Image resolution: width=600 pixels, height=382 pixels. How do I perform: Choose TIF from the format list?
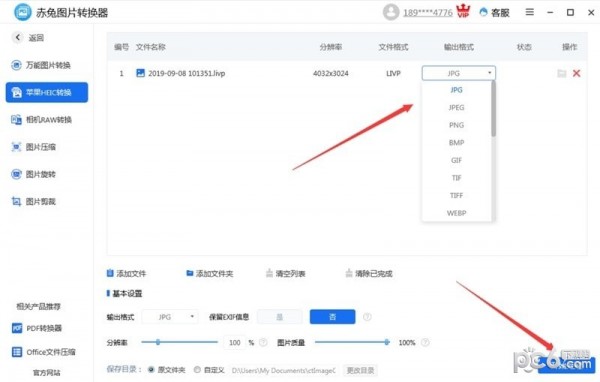click(x=456, y=178)
